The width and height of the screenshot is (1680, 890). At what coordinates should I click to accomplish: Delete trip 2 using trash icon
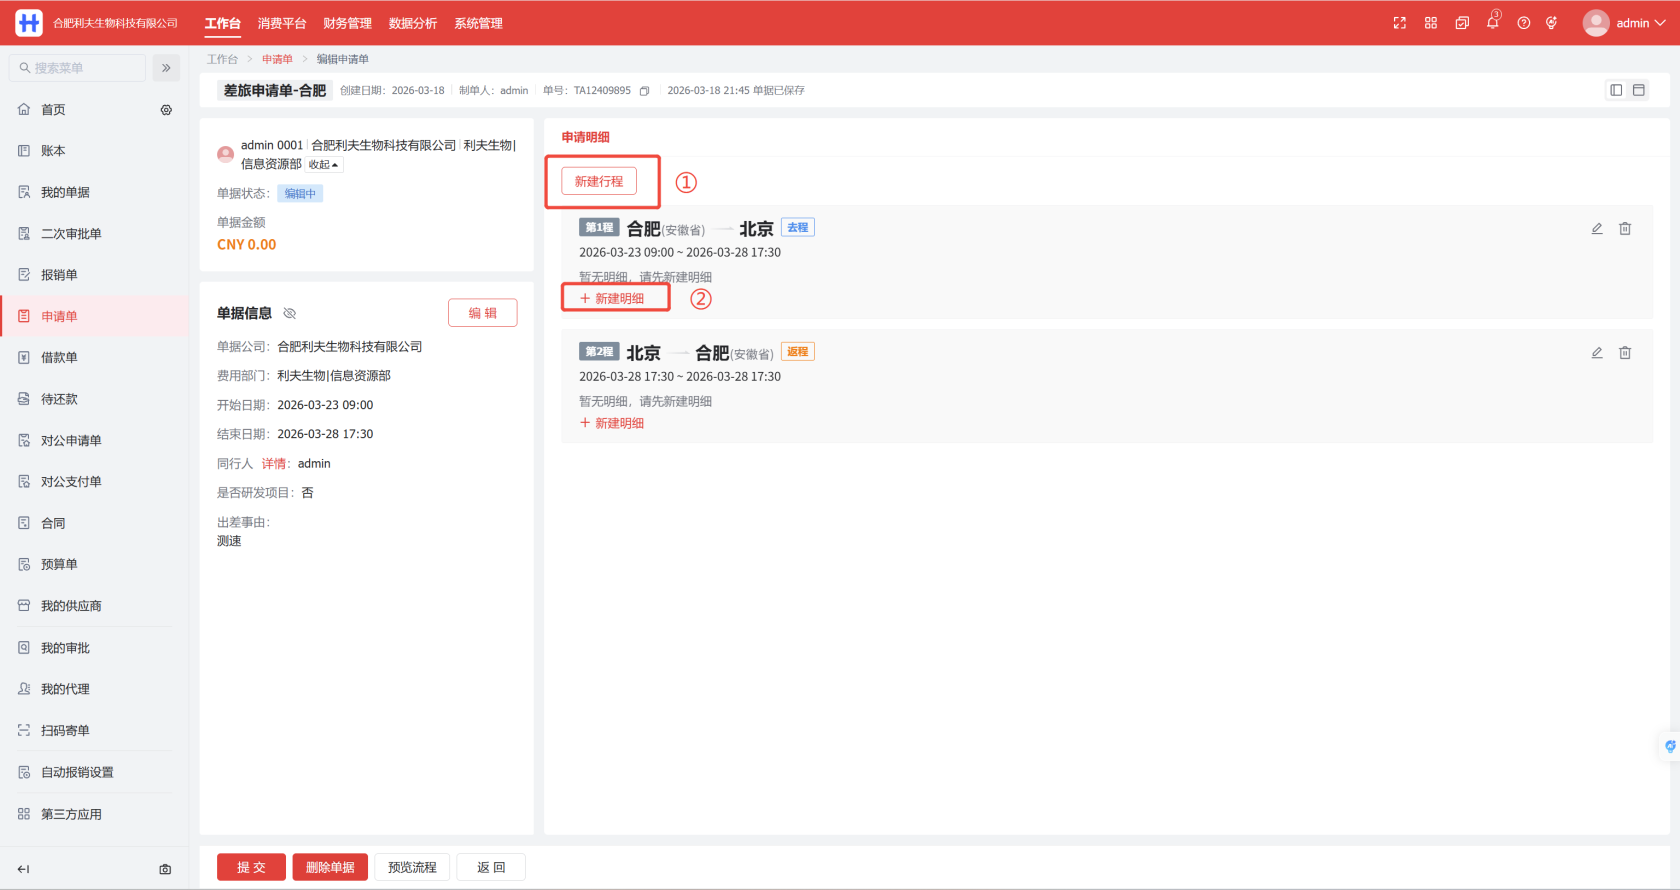coord(1625,353)
